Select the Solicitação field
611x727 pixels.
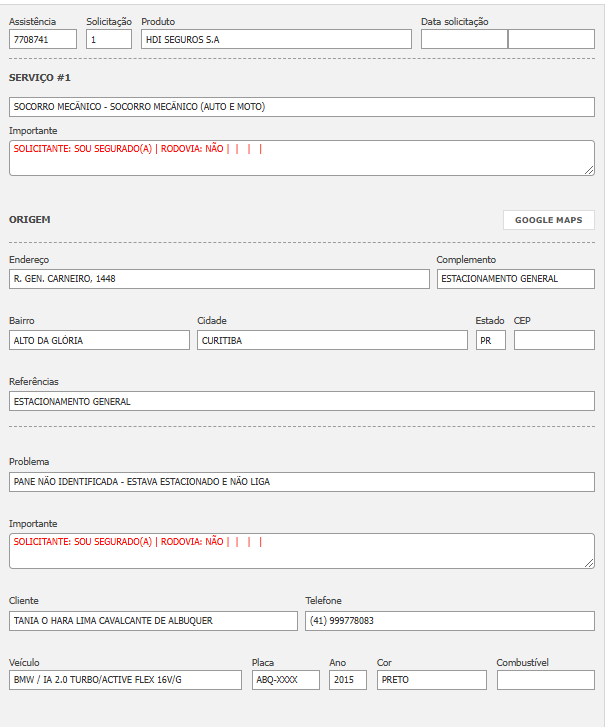[x=109, y=39]
